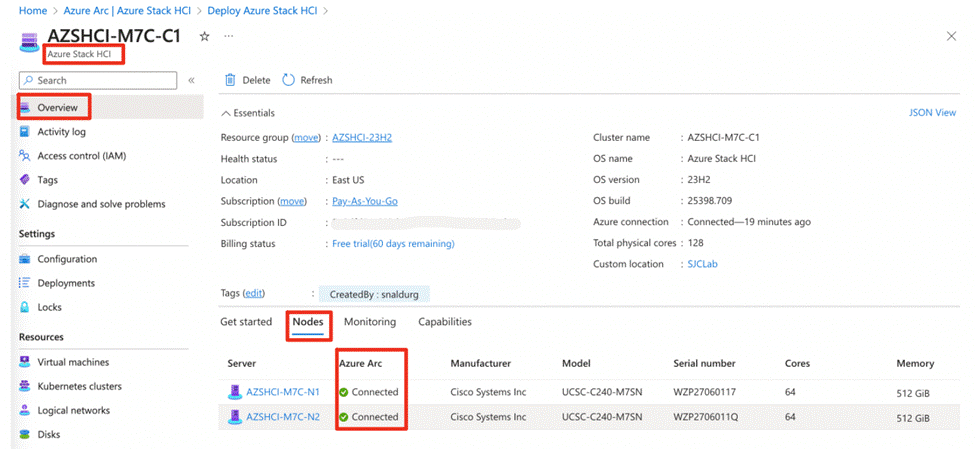Click the Configuration icon under Settings
Image resolution: width=979 pixels, height=449 pixels.
coord(25,259)
